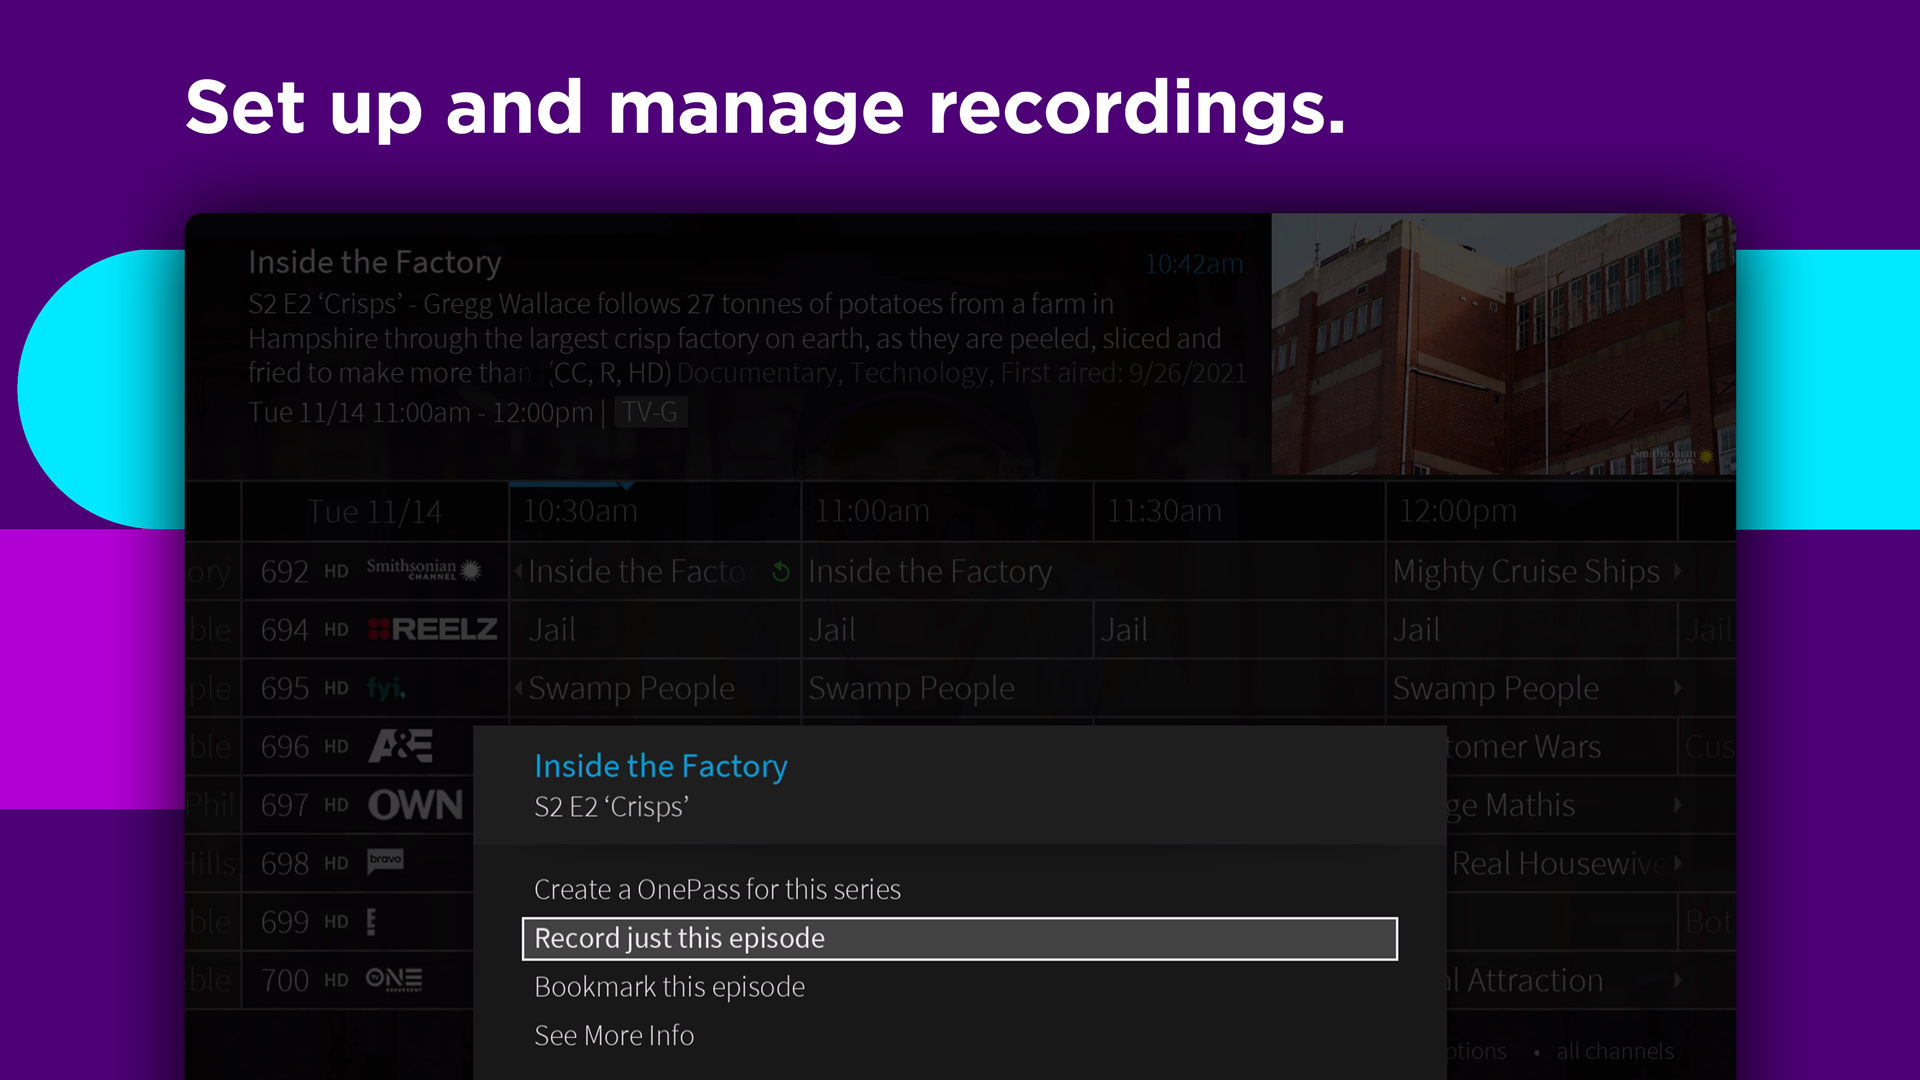The image size is (1920, 1080).
Task: Click the factory building preview thumbnail
Action: coord(1500,346)
